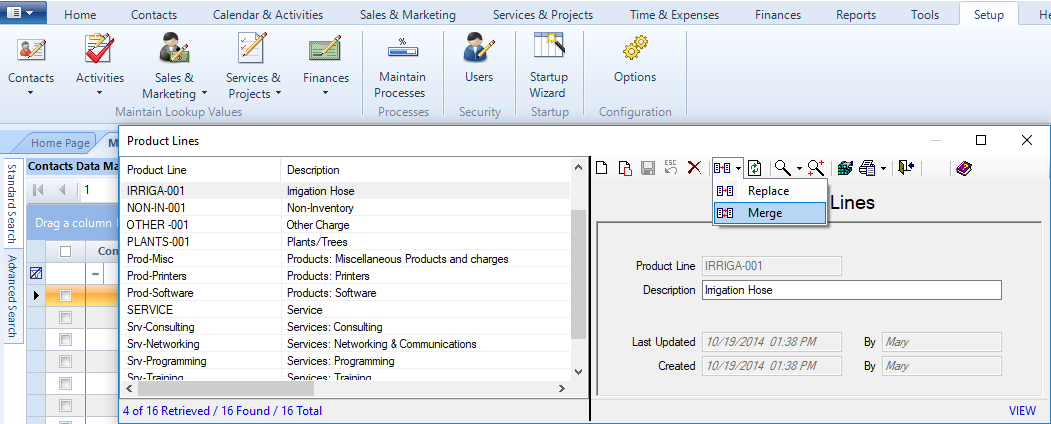Check the checkbox in the highlighted orange row
Viewport: 1051px width, 424px height.
click(x=66, y=296)
